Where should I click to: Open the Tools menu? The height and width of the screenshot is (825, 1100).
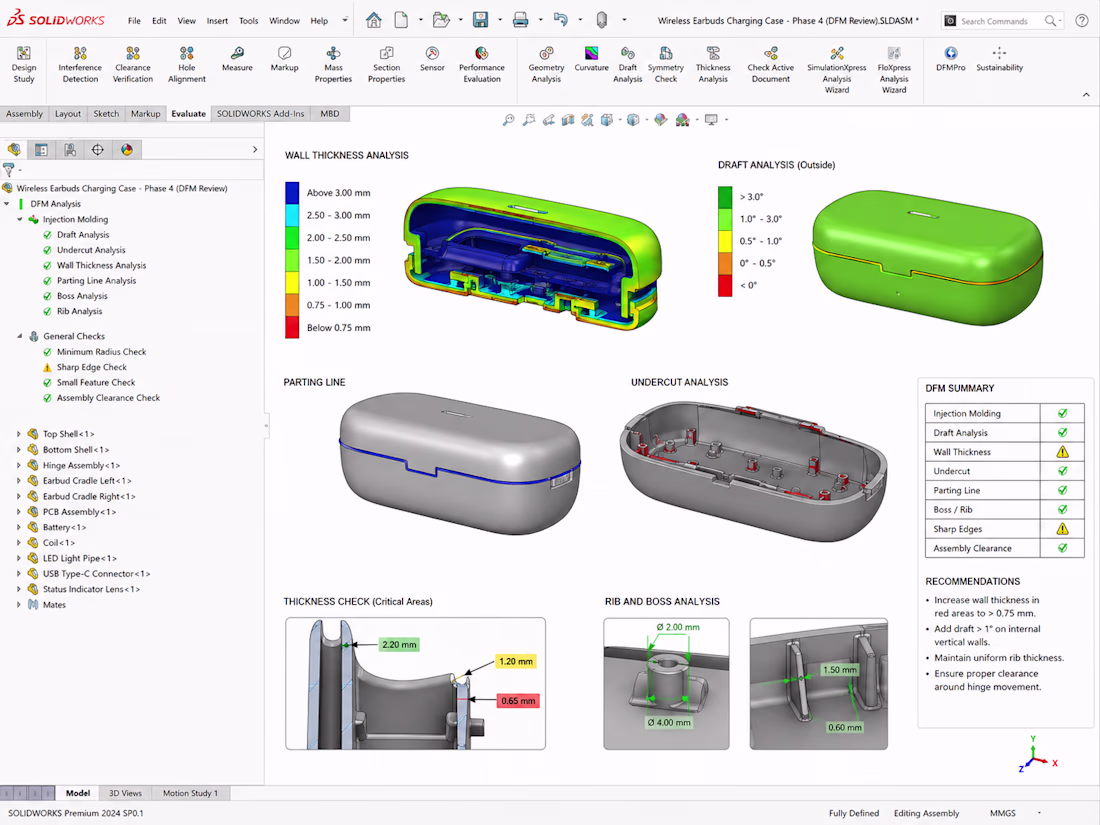248,21
